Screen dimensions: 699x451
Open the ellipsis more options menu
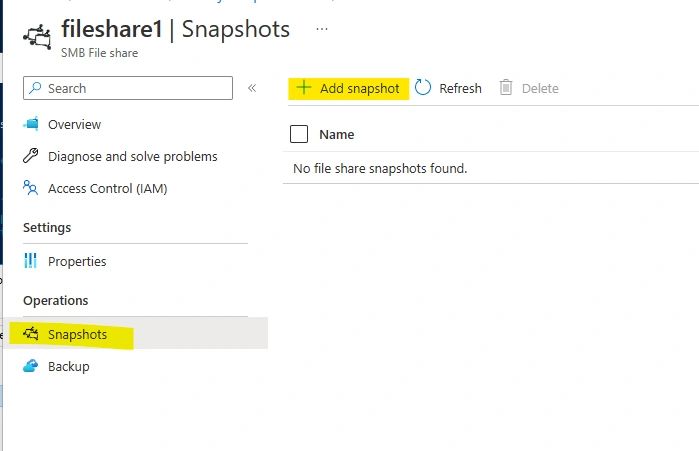[322, 29]
